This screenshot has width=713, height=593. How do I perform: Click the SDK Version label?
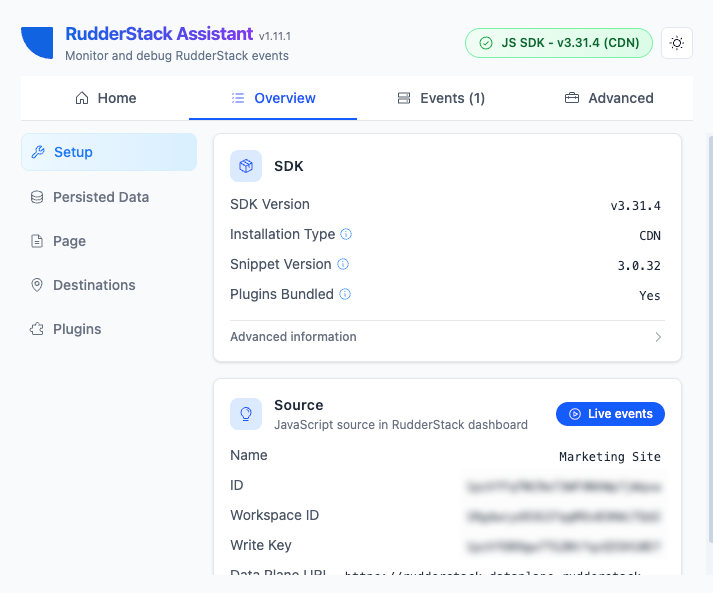[270, 204]
